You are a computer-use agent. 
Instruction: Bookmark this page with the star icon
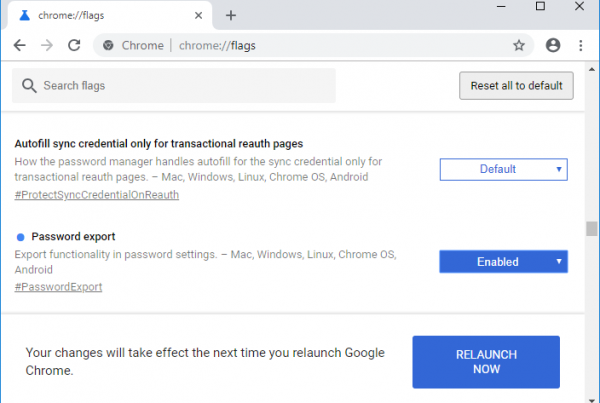(519, 46)
